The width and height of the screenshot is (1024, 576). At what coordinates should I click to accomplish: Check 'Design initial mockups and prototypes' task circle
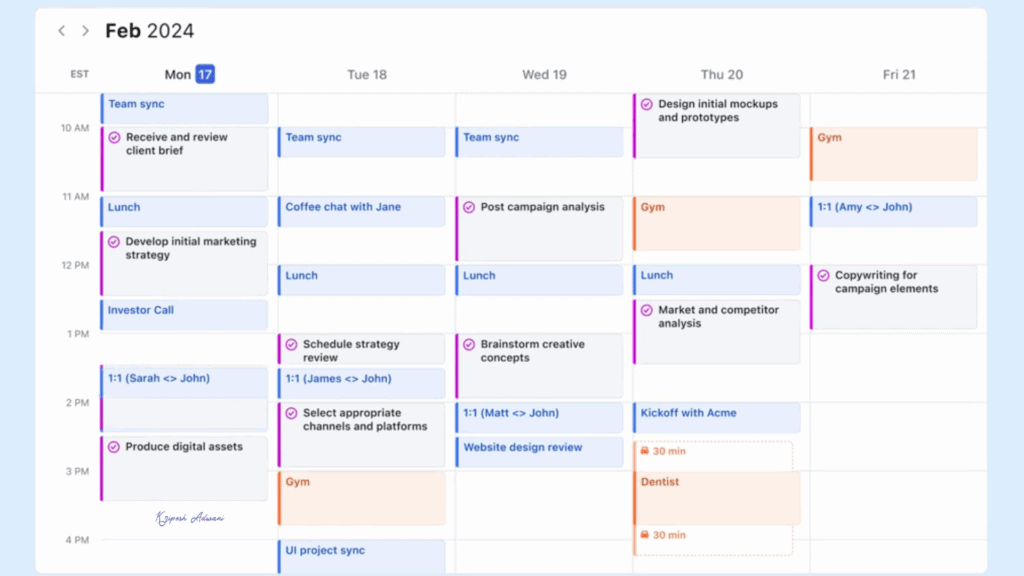pyautogui.click(x=646, y=104)
